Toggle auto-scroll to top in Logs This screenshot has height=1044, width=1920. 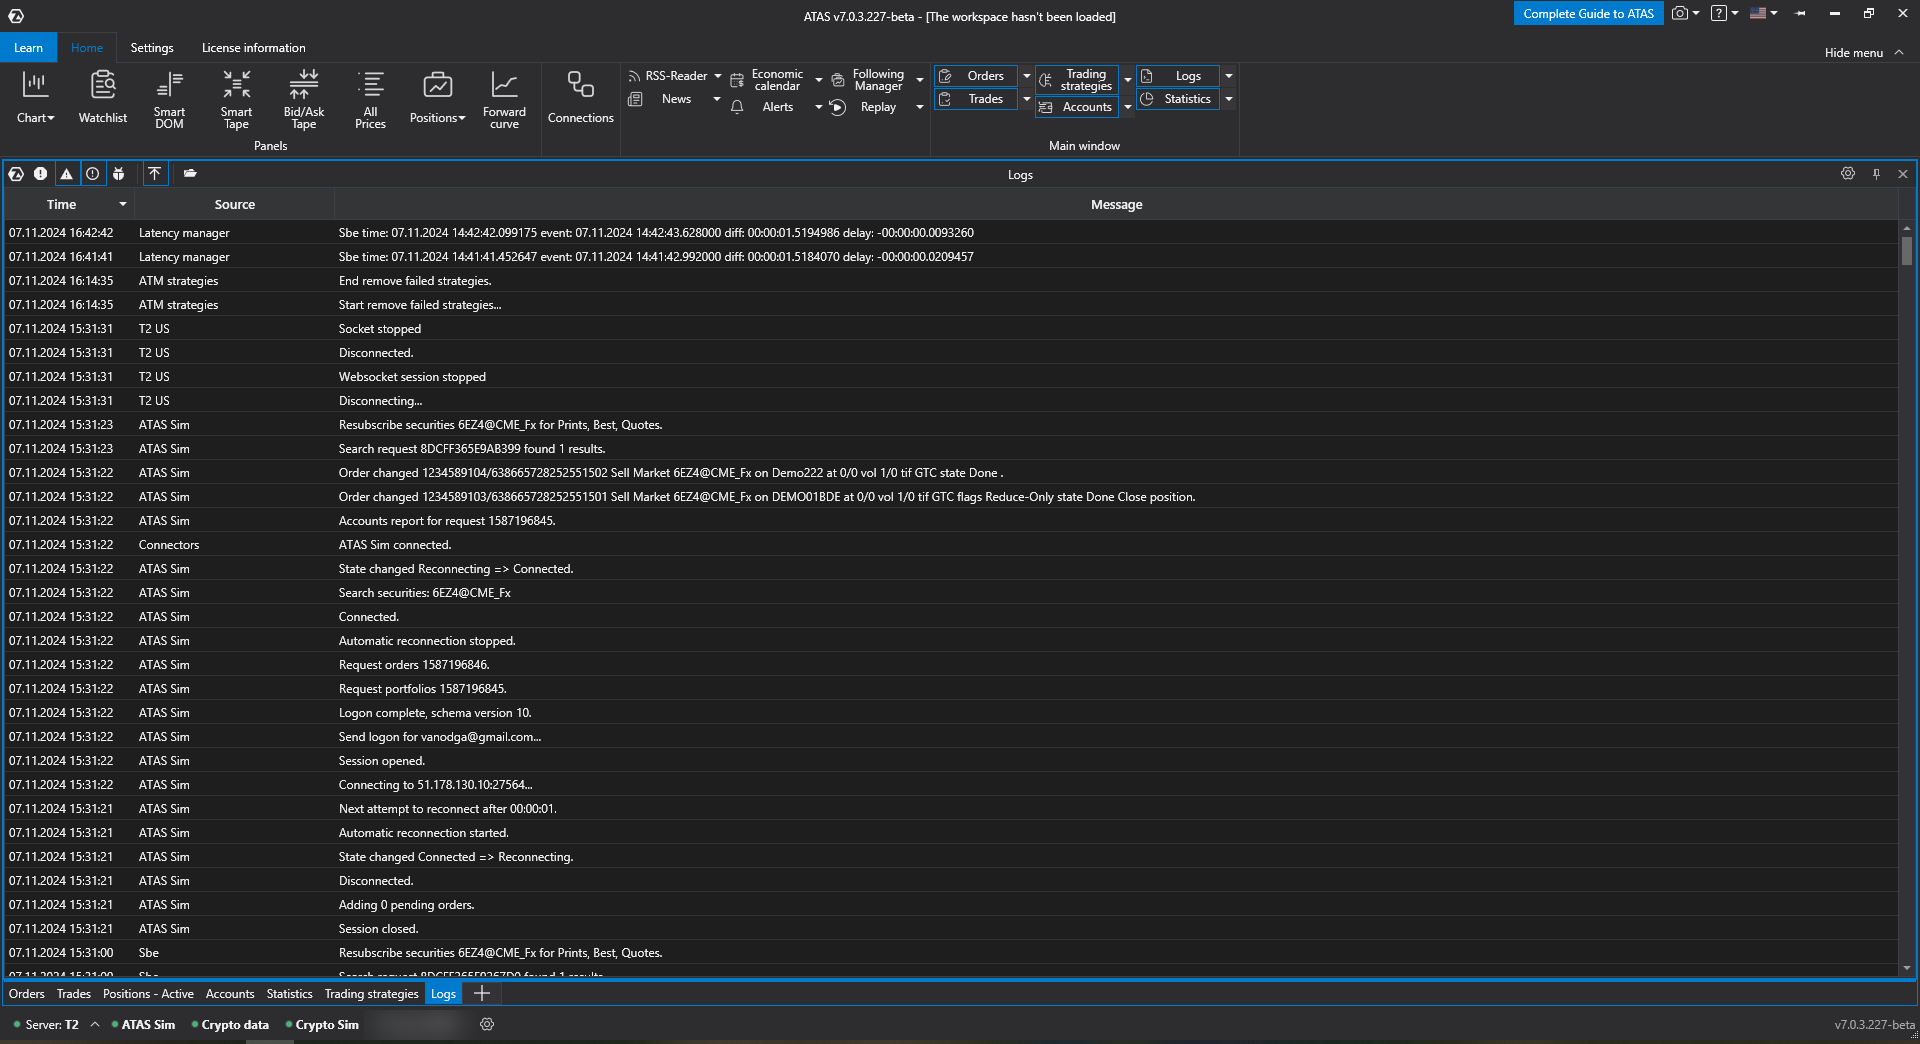(x=154, y=174)
